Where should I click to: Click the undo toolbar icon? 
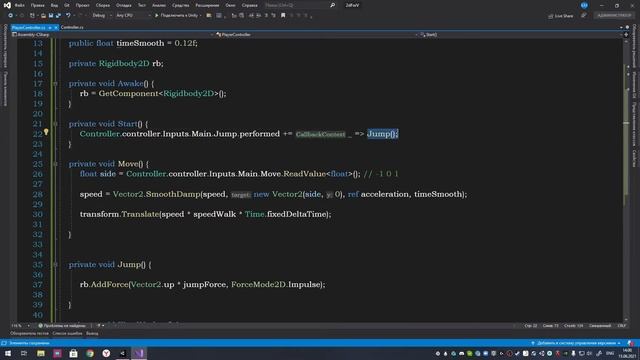click(68, 16)
